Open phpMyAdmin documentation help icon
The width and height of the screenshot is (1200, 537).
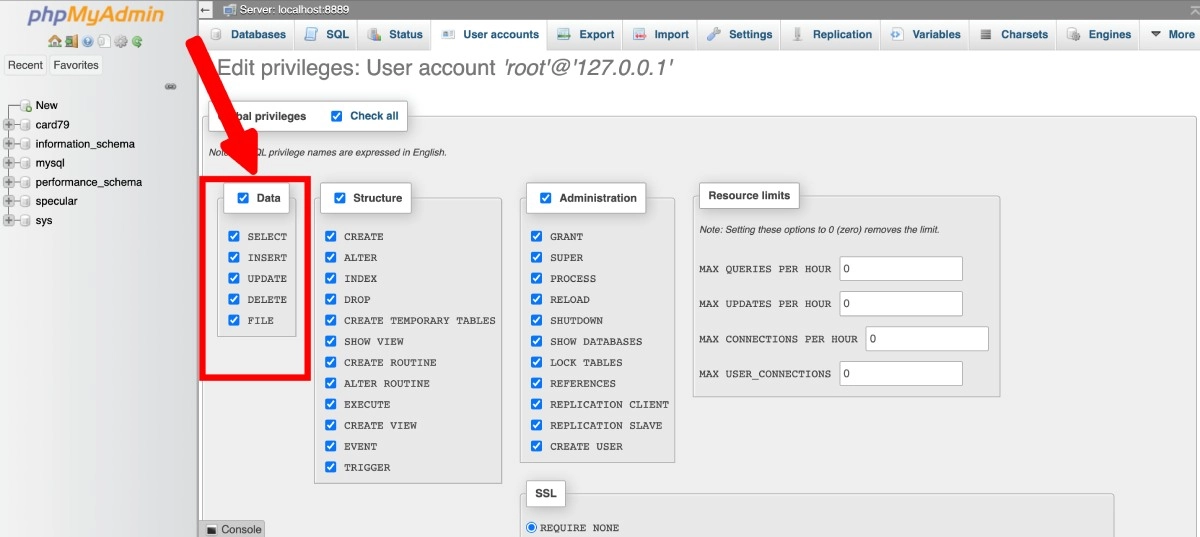(x=87, y=41)
